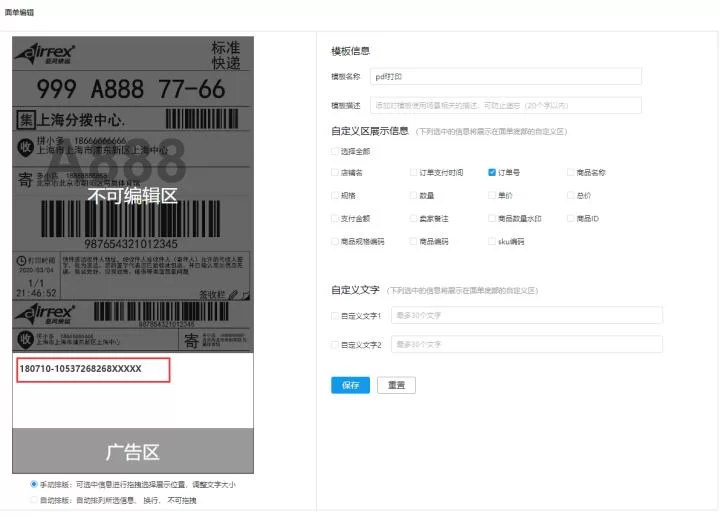Screen dimensions: 720x517
Task: Click the 自定义区展示信息 heading
Action: [x=370, y=131]
